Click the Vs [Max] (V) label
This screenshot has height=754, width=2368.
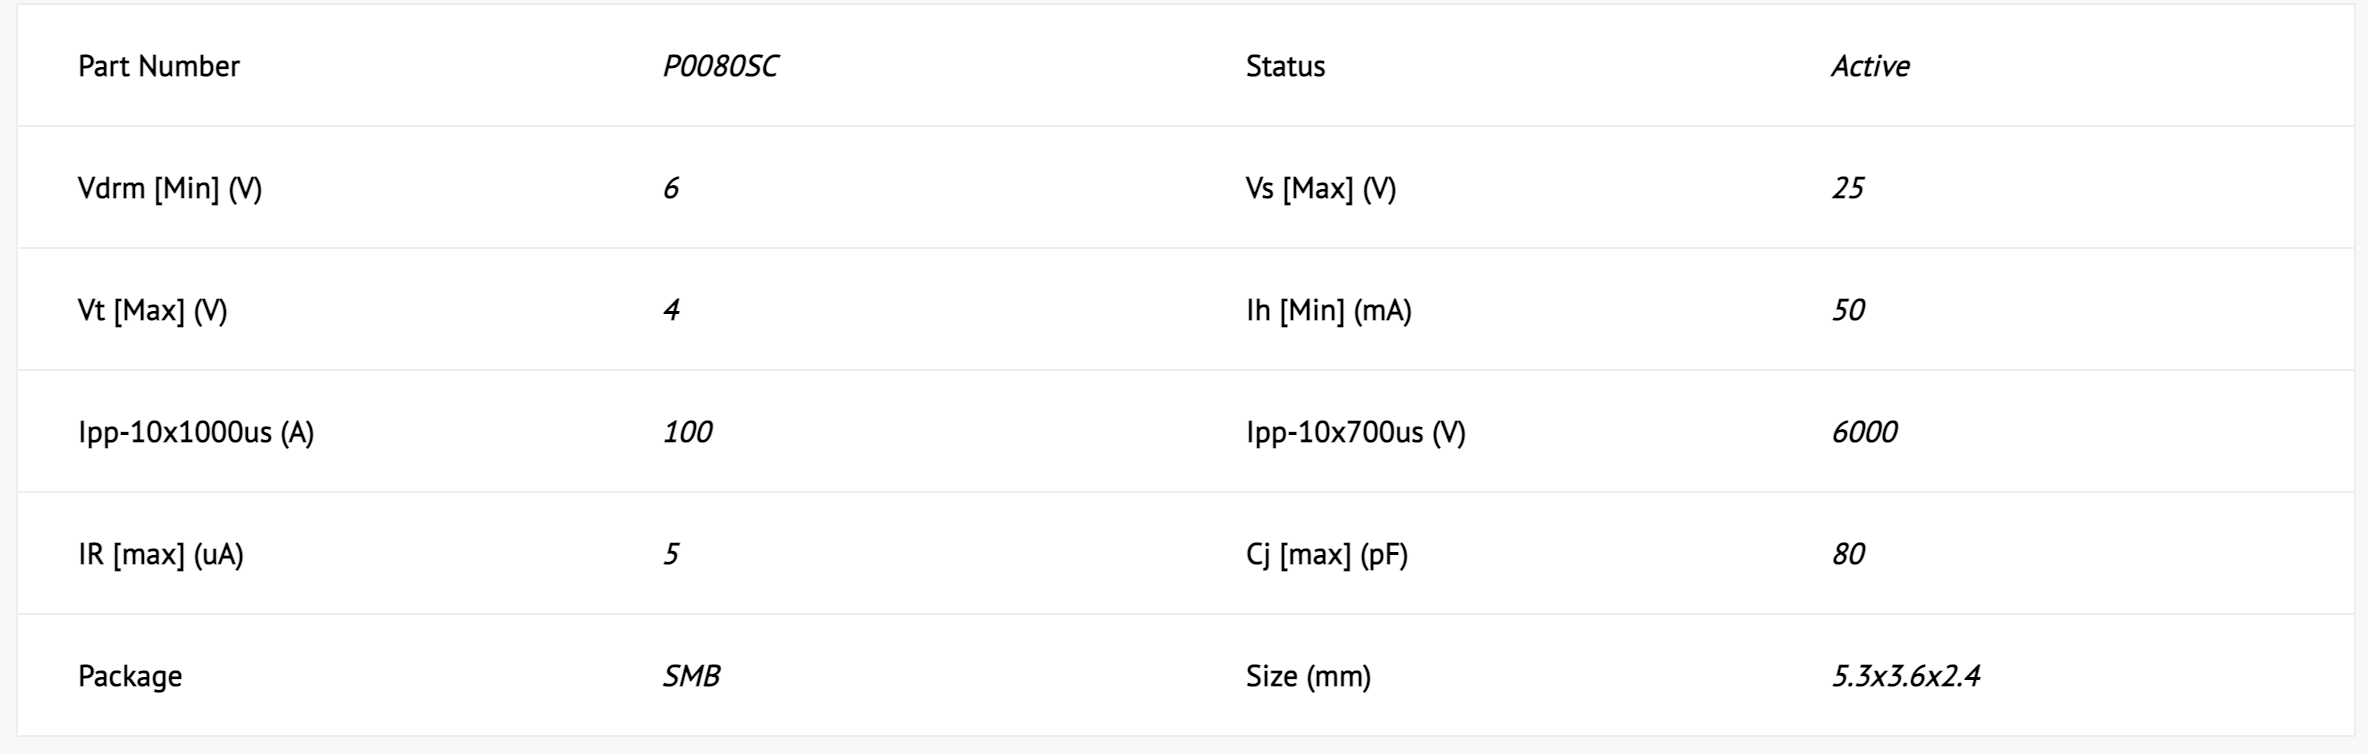click(1321, 188)
